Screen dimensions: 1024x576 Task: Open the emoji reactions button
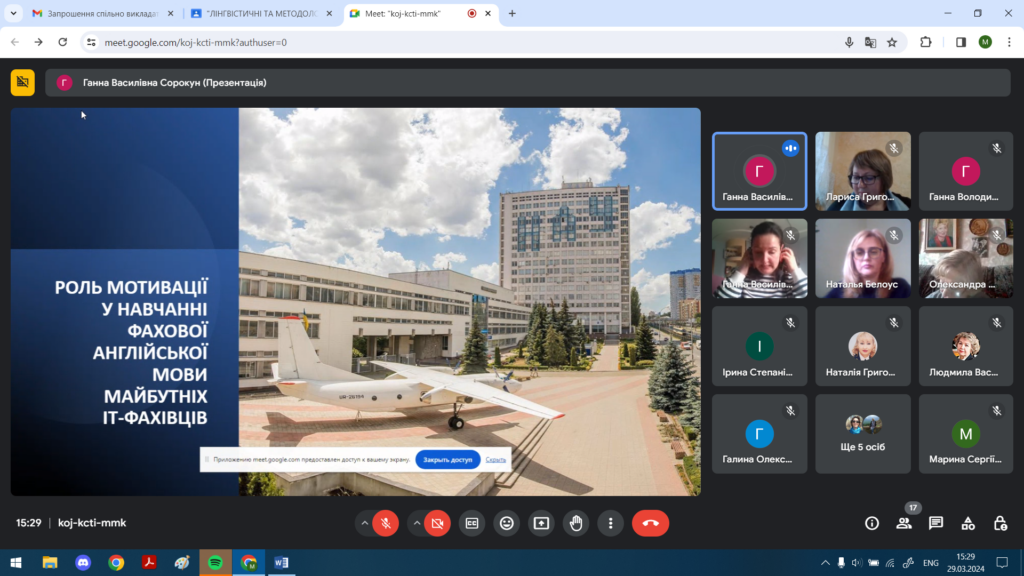[507, 523]
